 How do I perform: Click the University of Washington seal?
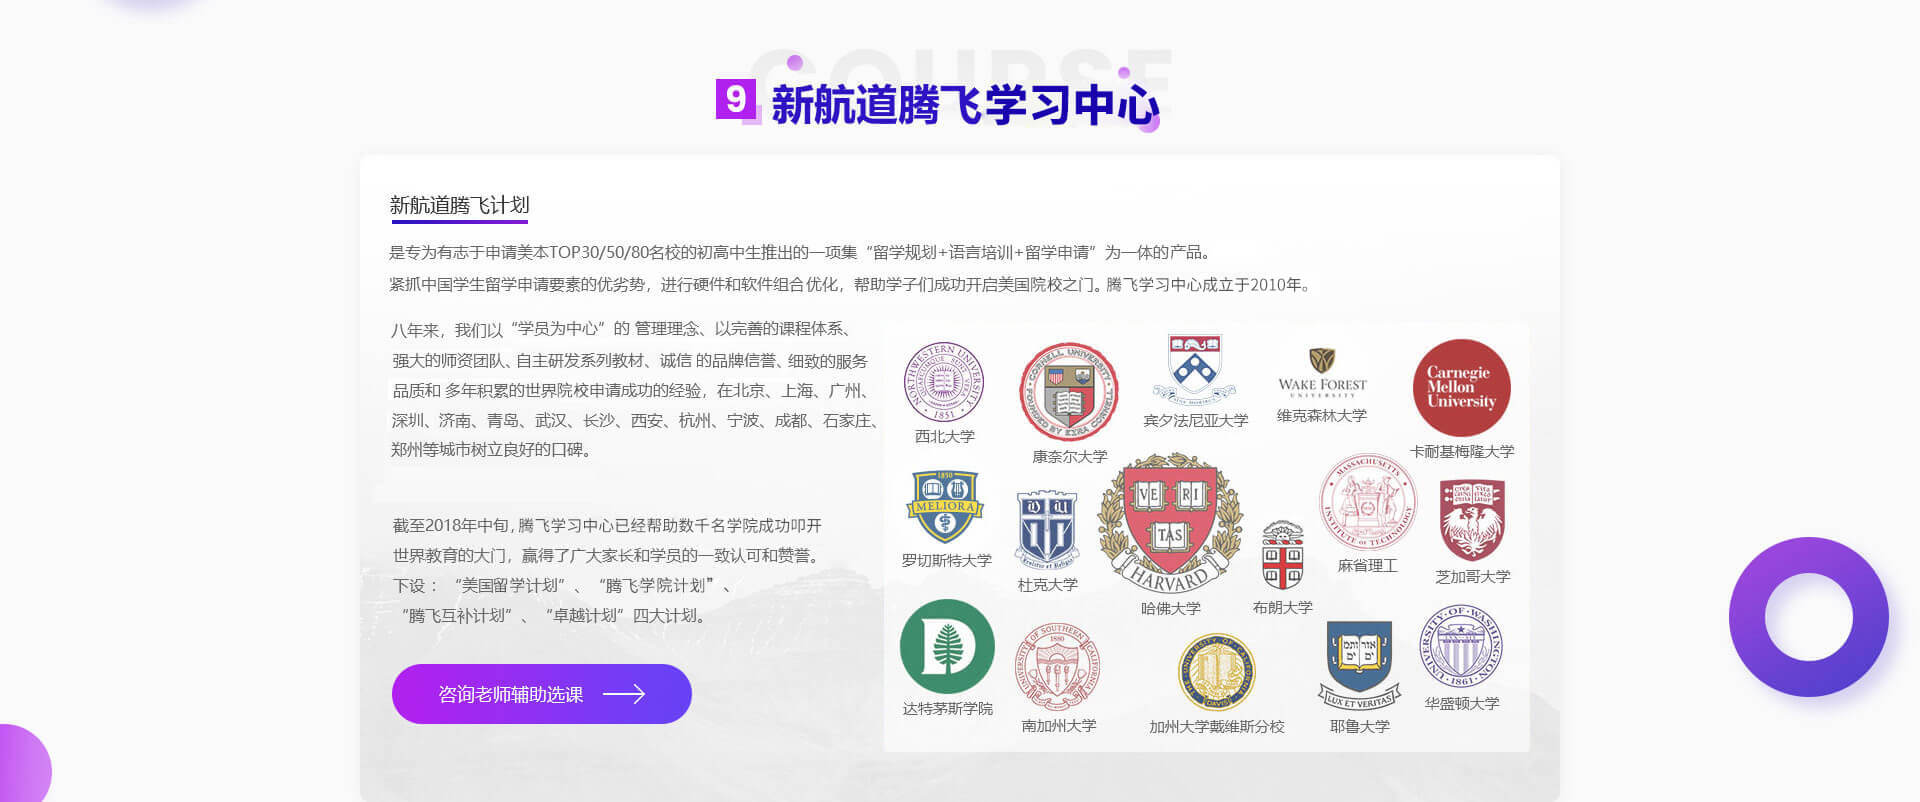[1461, 646]
